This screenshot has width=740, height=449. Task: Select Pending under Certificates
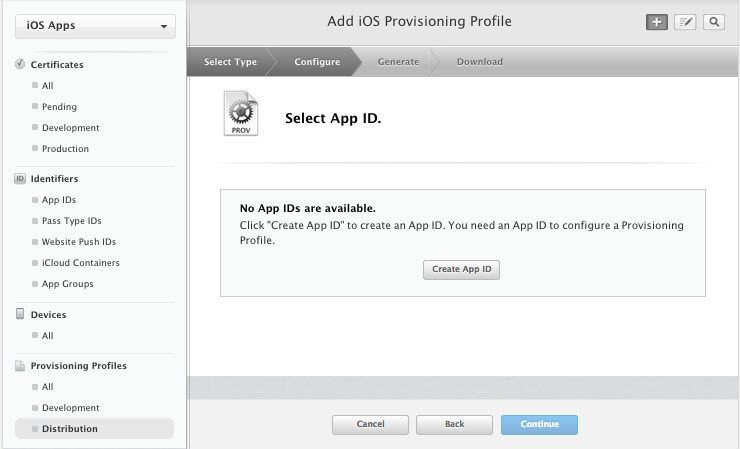coord(59,107)
